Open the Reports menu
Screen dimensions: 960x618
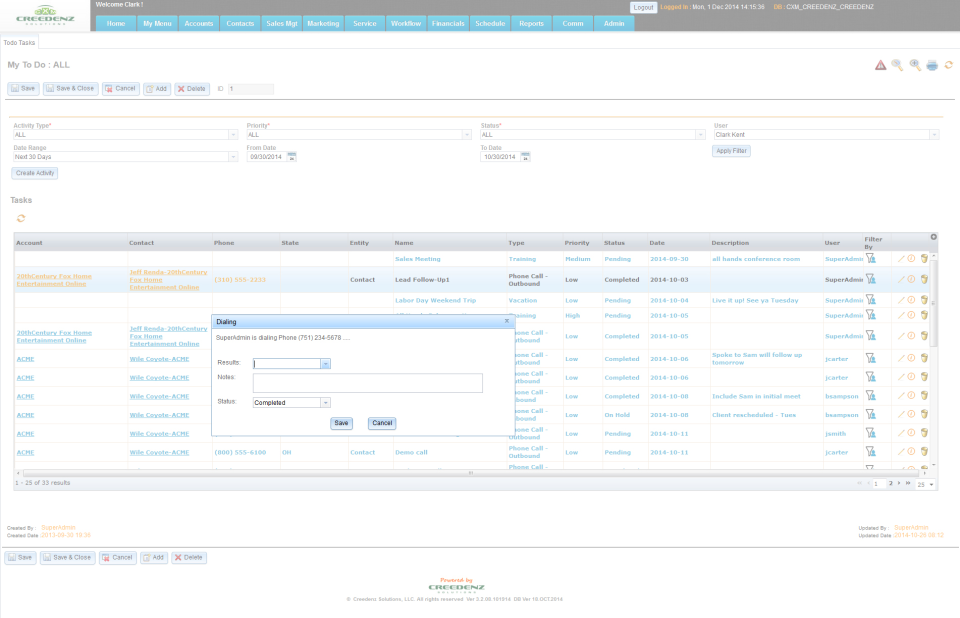[x=531, y=23]
